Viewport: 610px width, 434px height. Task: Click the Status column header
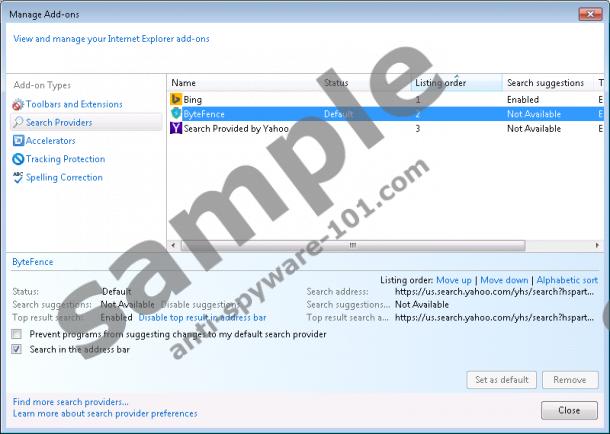(365, 83)
